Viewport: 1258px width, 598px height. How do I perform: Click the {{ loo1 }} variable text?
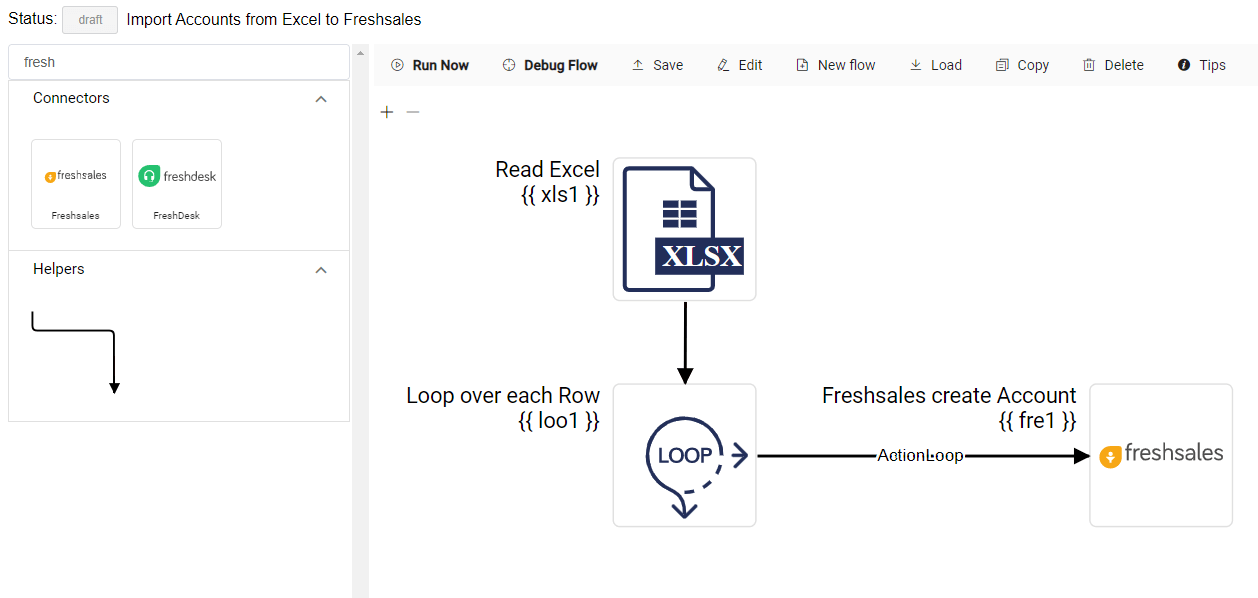pyautogui.click(x=559, y=421)
